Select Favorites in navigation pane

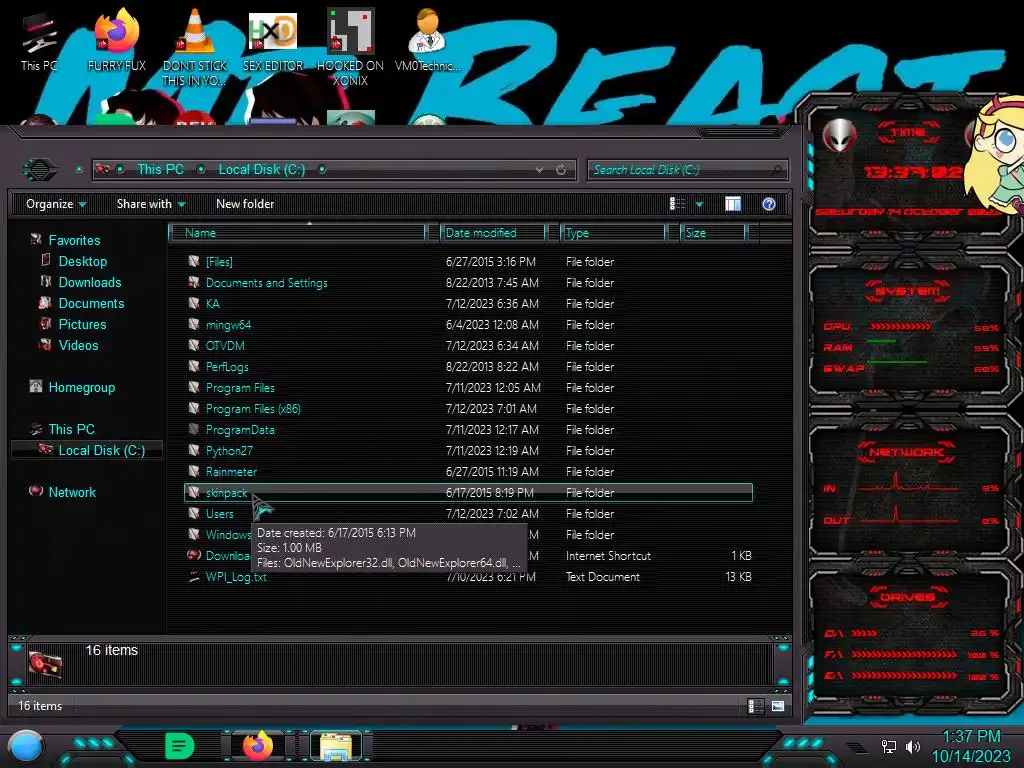pyautogui.click(x=74, y=240)
